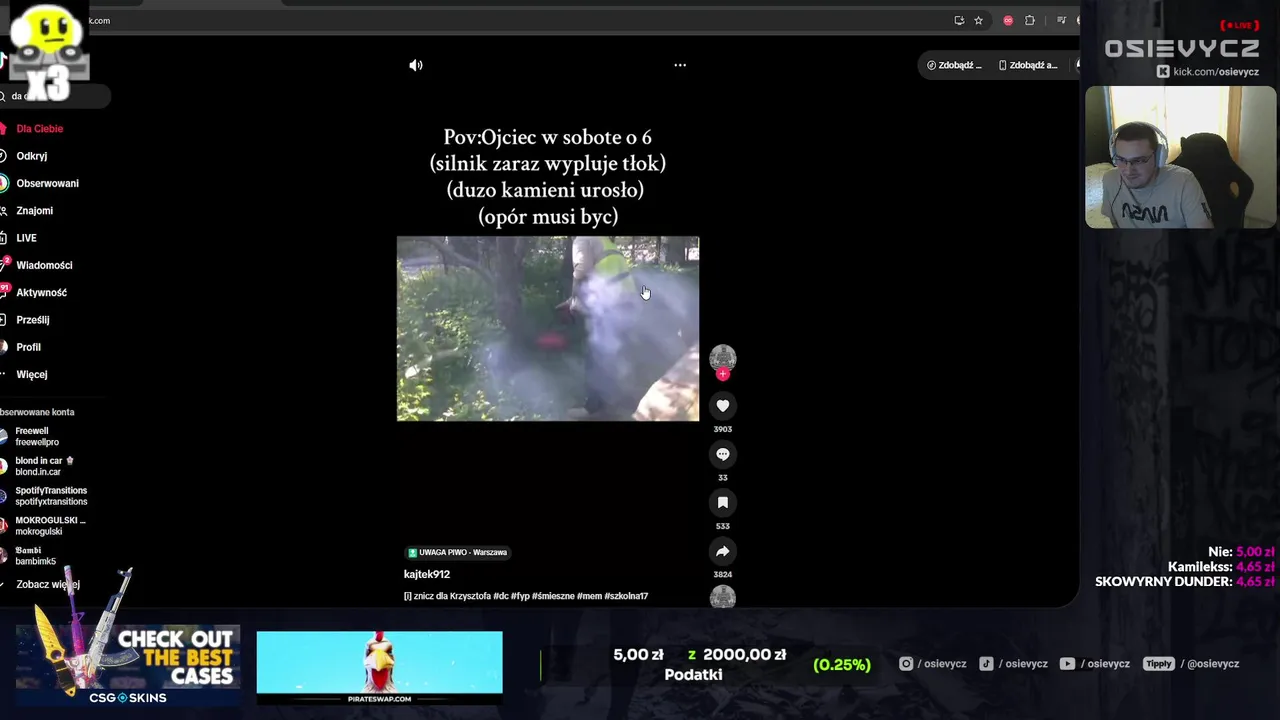The width and height of the screenshot is (1280, 720).
Task: Open LIVE section in the sidebar
Action: pos(26,238)
